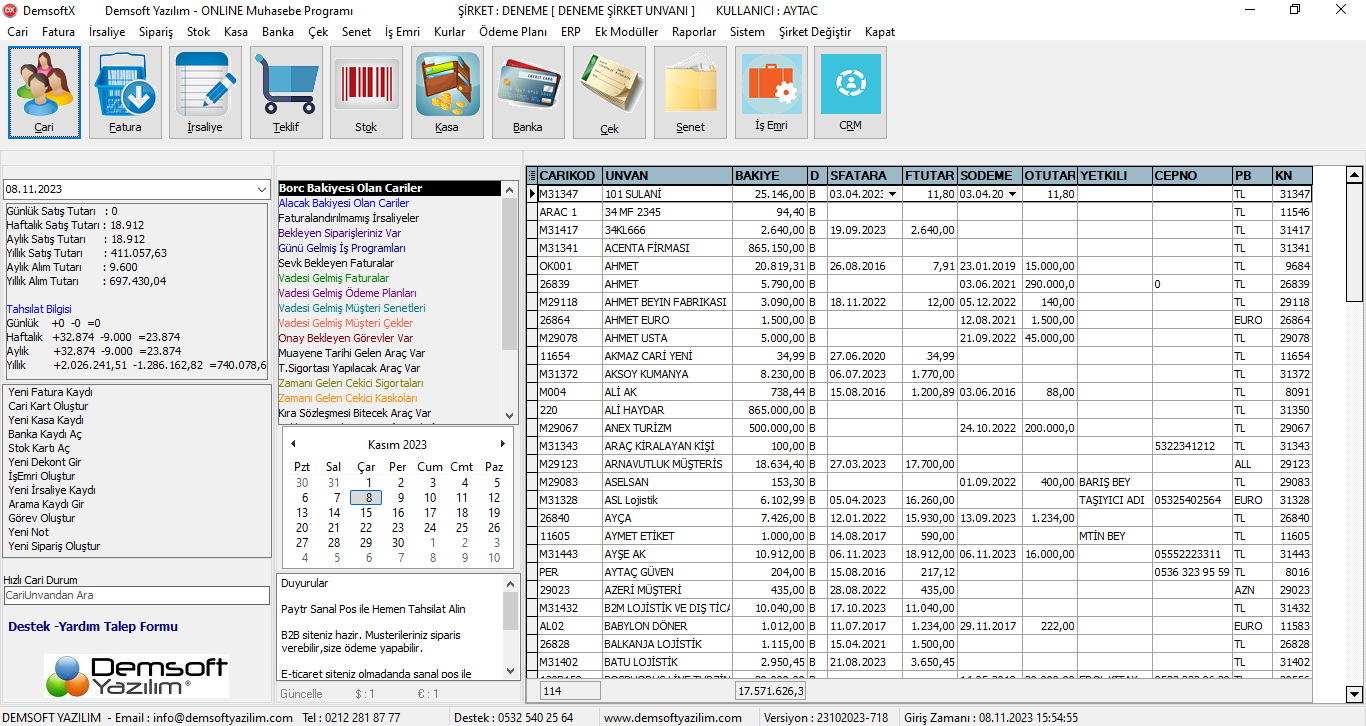Click the Duyurular panel scroll-down arrow

click(510, 671)
